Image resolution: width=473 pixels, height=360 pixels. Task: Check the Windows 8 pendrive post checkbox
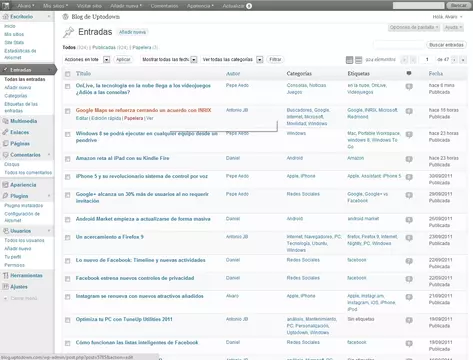click(68, 134)
